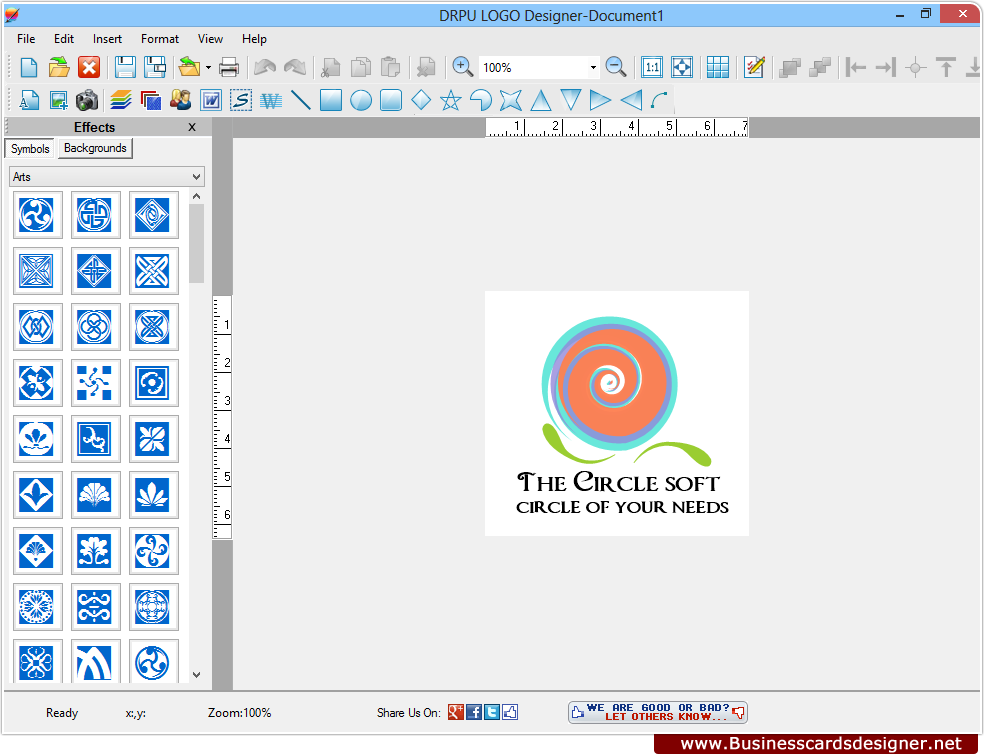
Task: Select the Rectangle shape tool
Action: click(x=331, y=100)
